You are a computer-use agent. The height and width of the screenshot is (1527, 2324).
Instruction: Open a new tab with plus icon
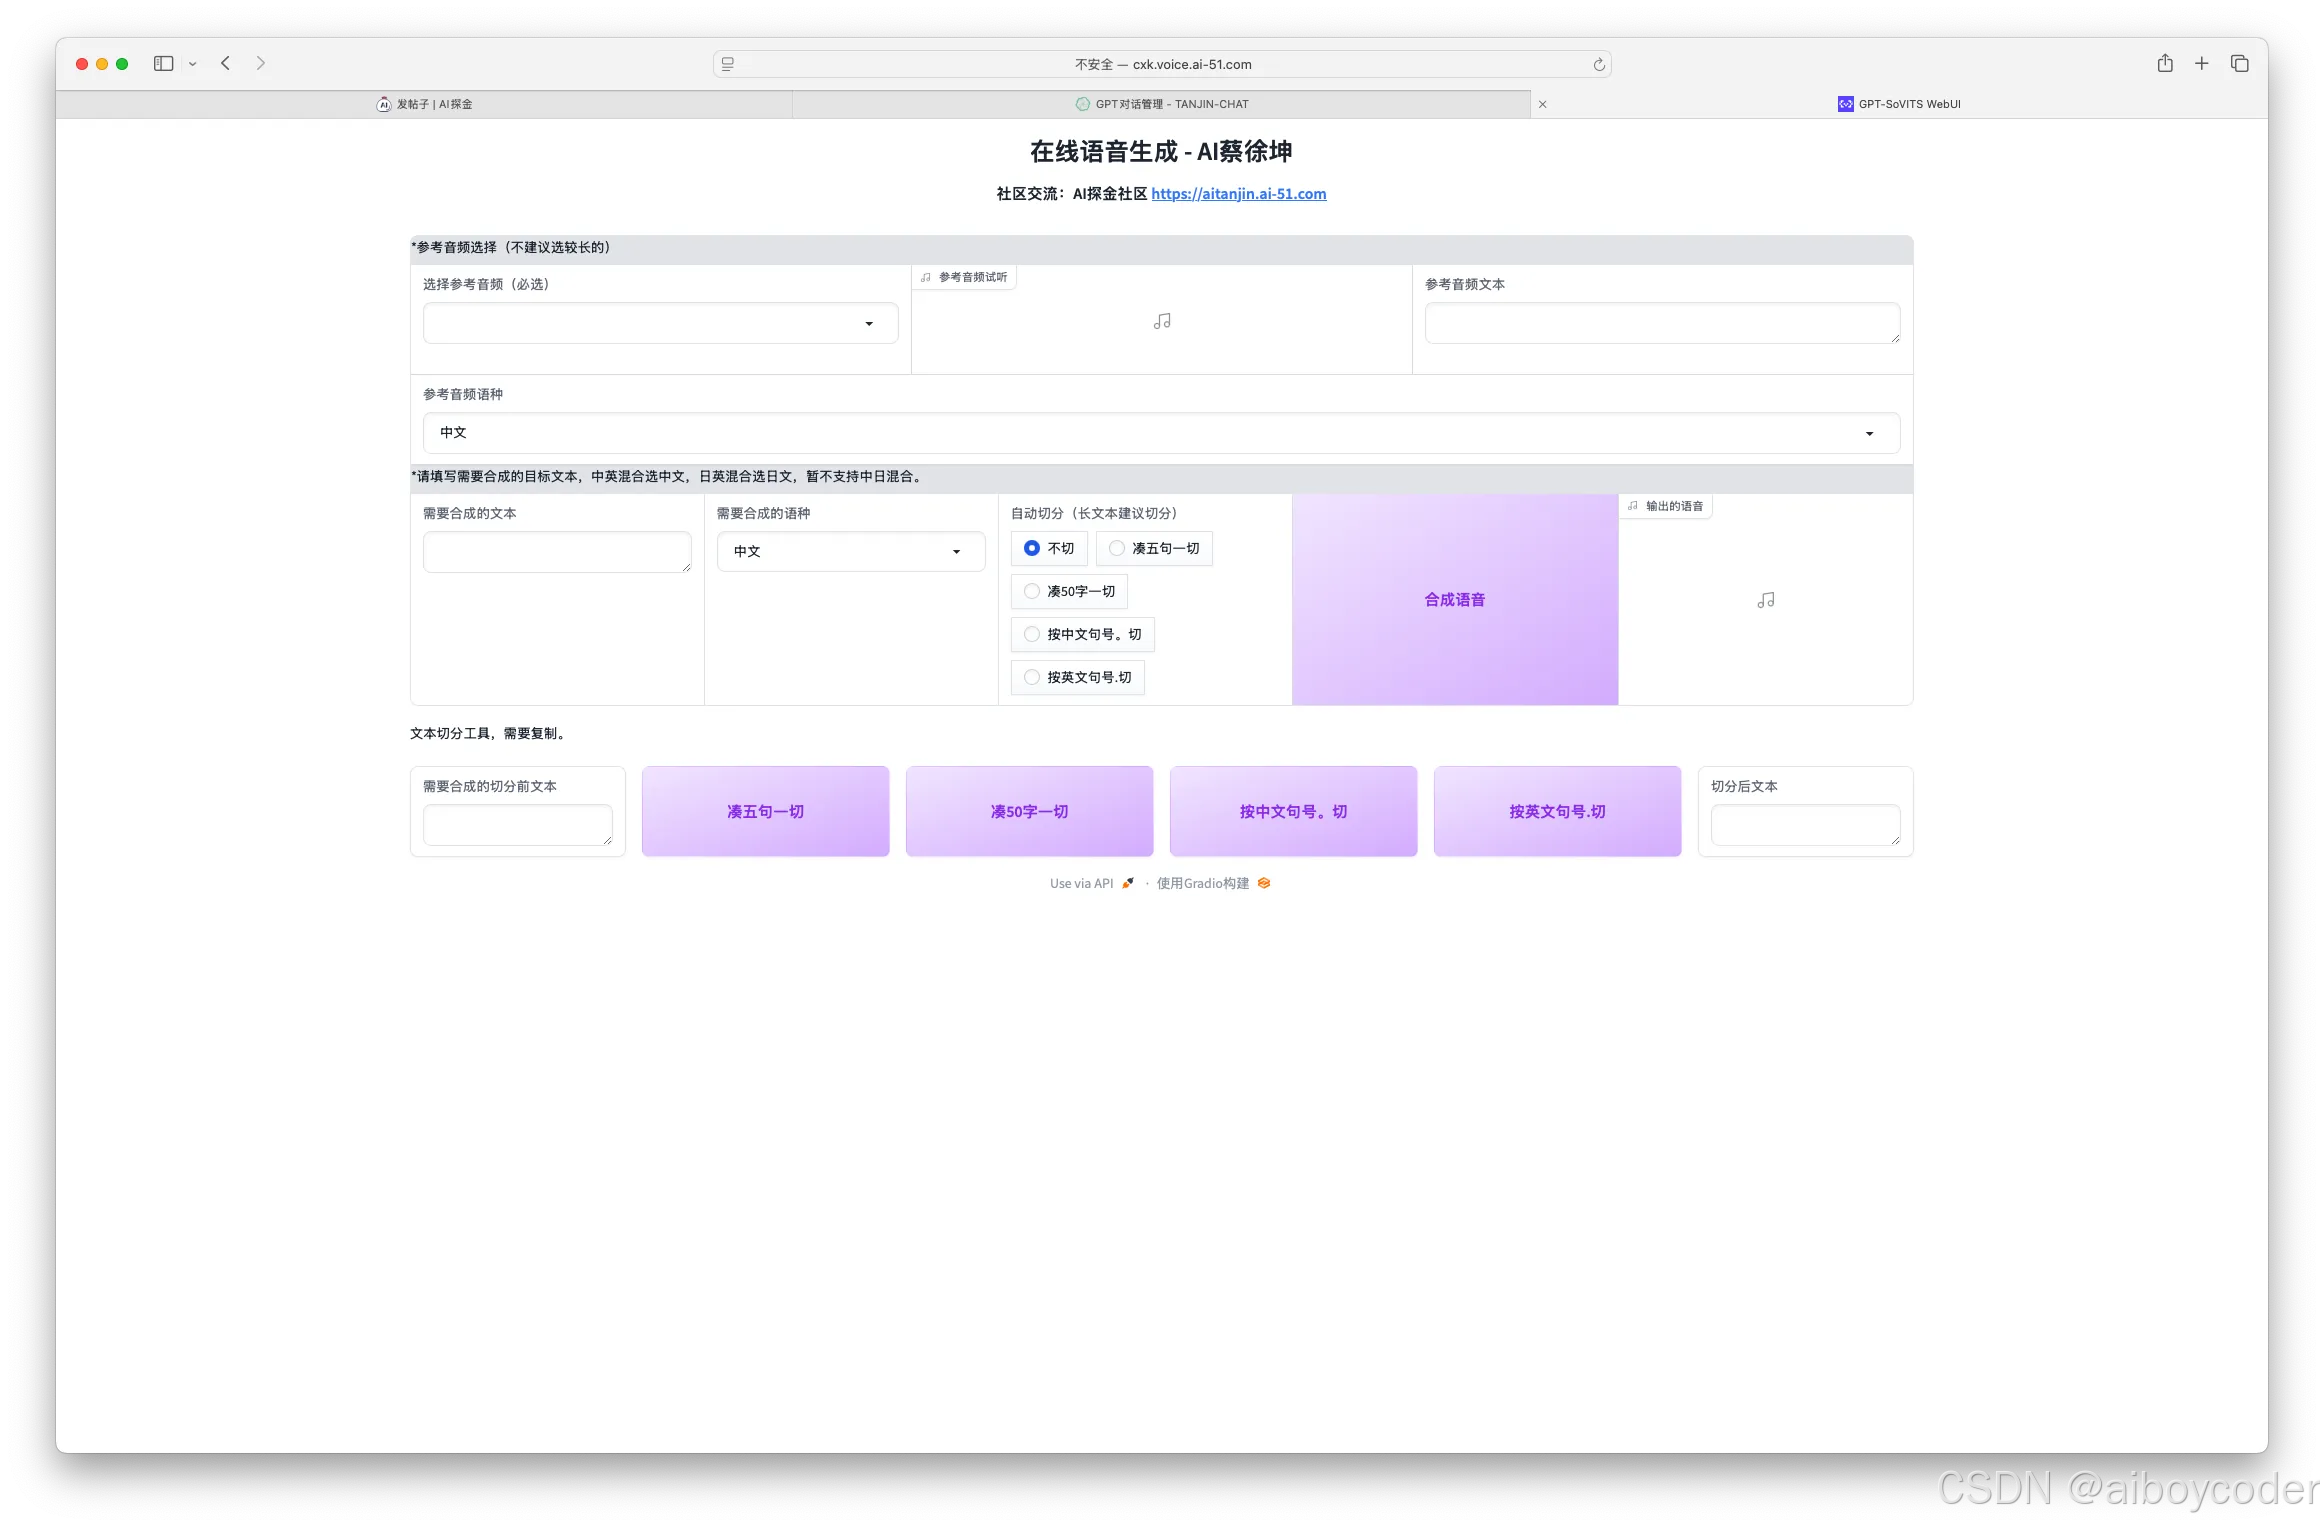(x=2202, y=64)
